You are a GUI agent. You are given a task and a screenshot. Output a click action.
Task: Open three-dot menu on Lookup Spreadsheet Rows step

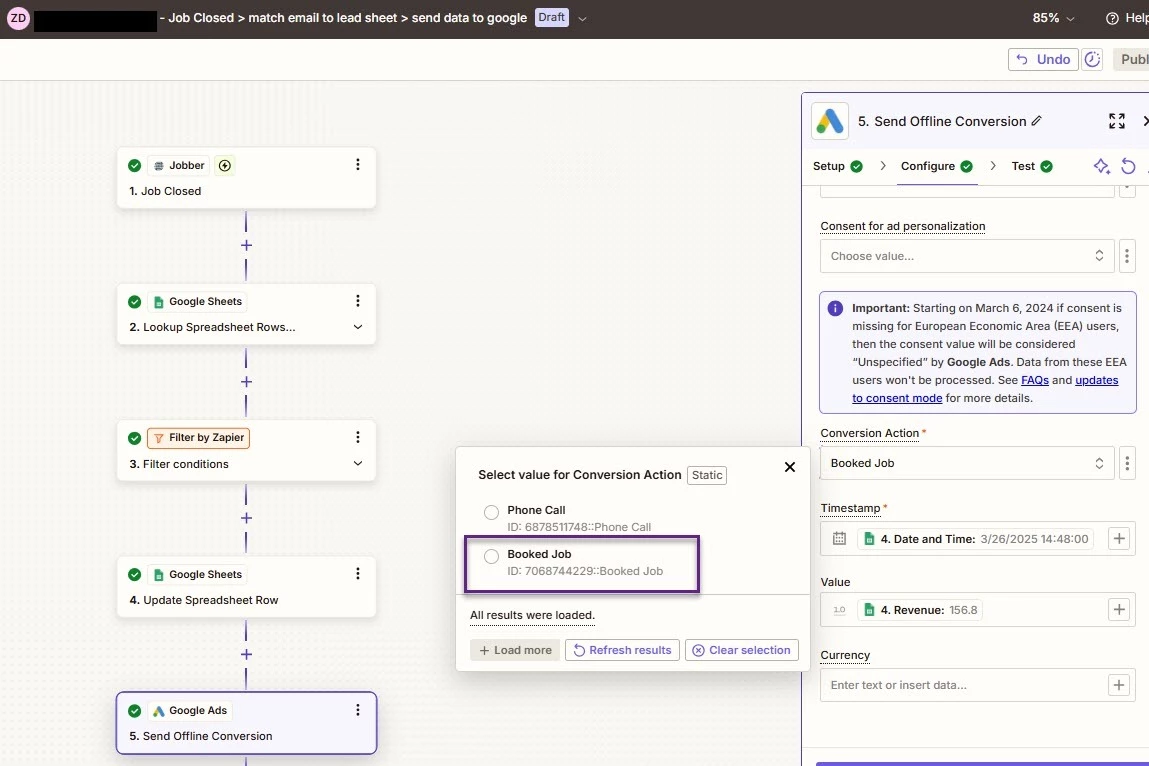click(x=358, y=301)
